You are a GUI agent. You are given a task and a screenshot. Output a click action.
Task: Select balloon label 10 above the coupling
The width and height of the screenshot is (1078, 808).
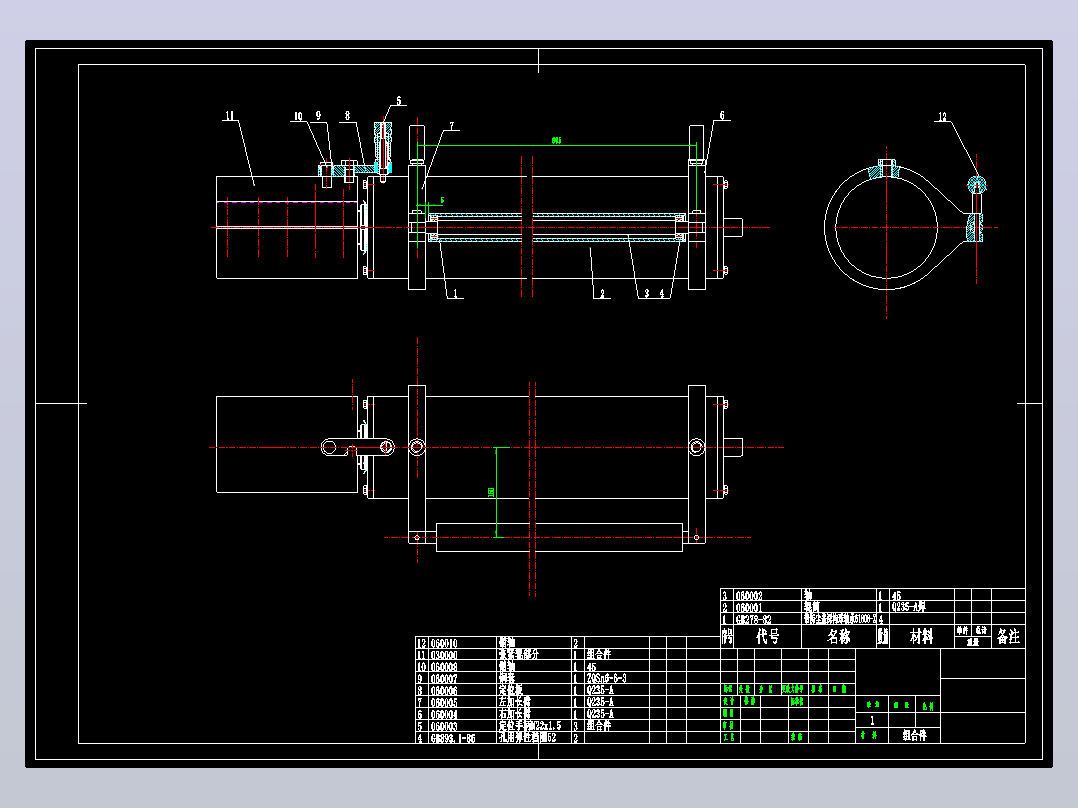point(298,116)
